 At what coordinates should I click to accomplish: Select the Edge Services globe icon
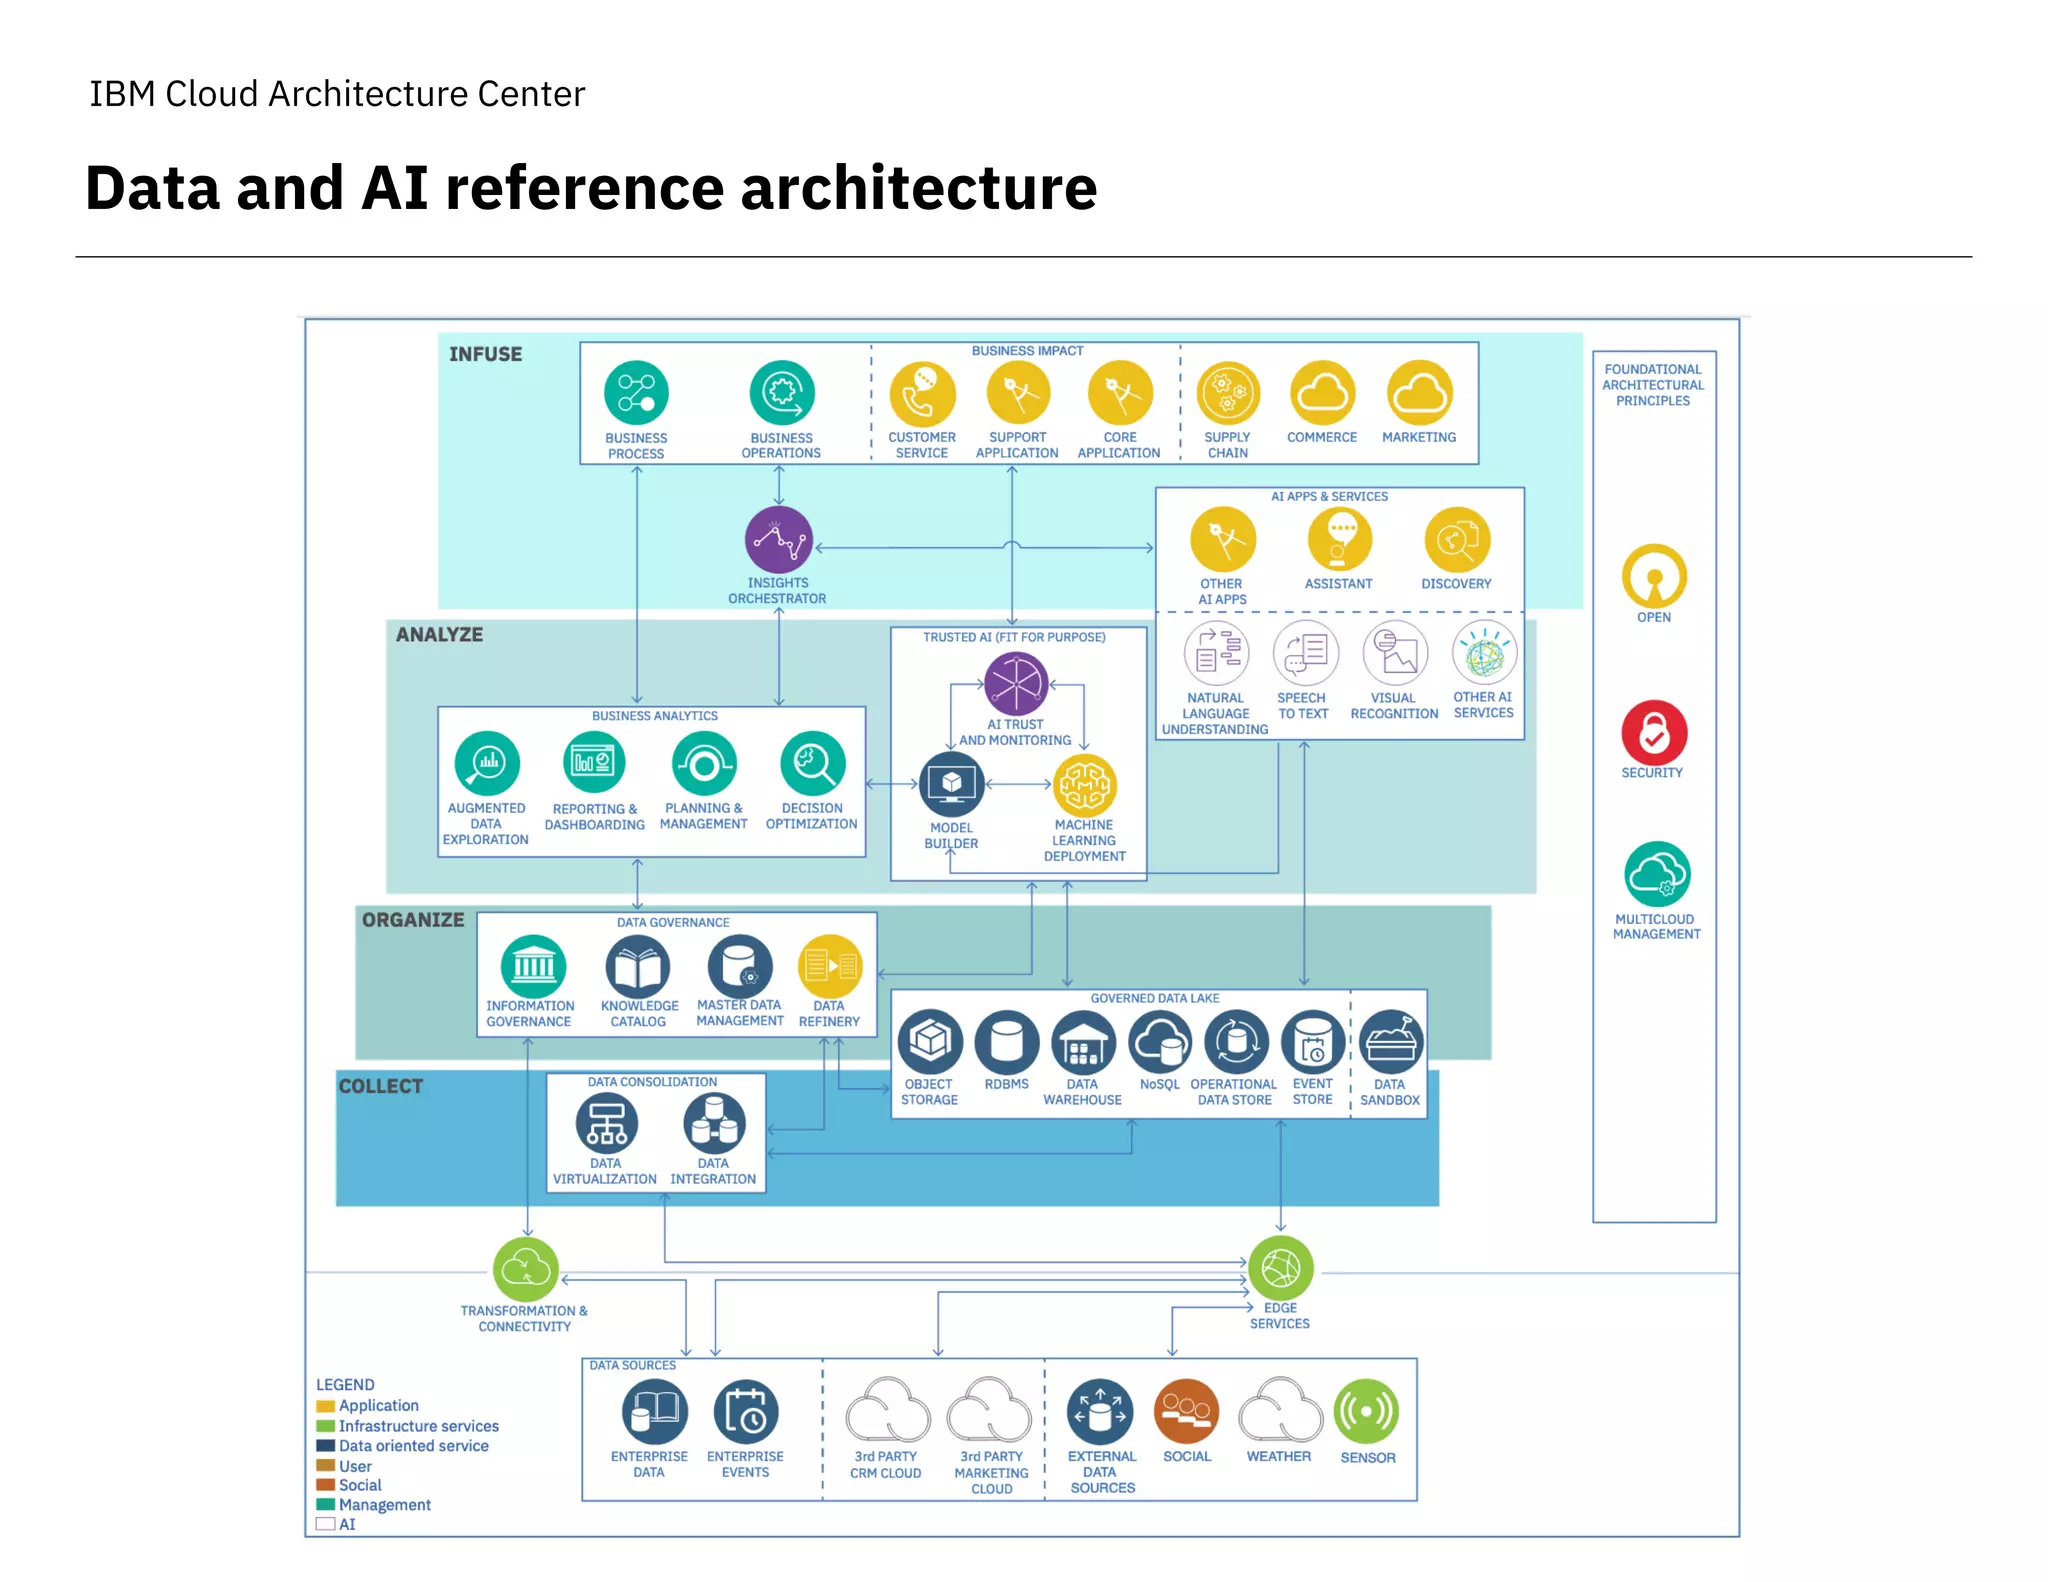tap(1280, 1269)
